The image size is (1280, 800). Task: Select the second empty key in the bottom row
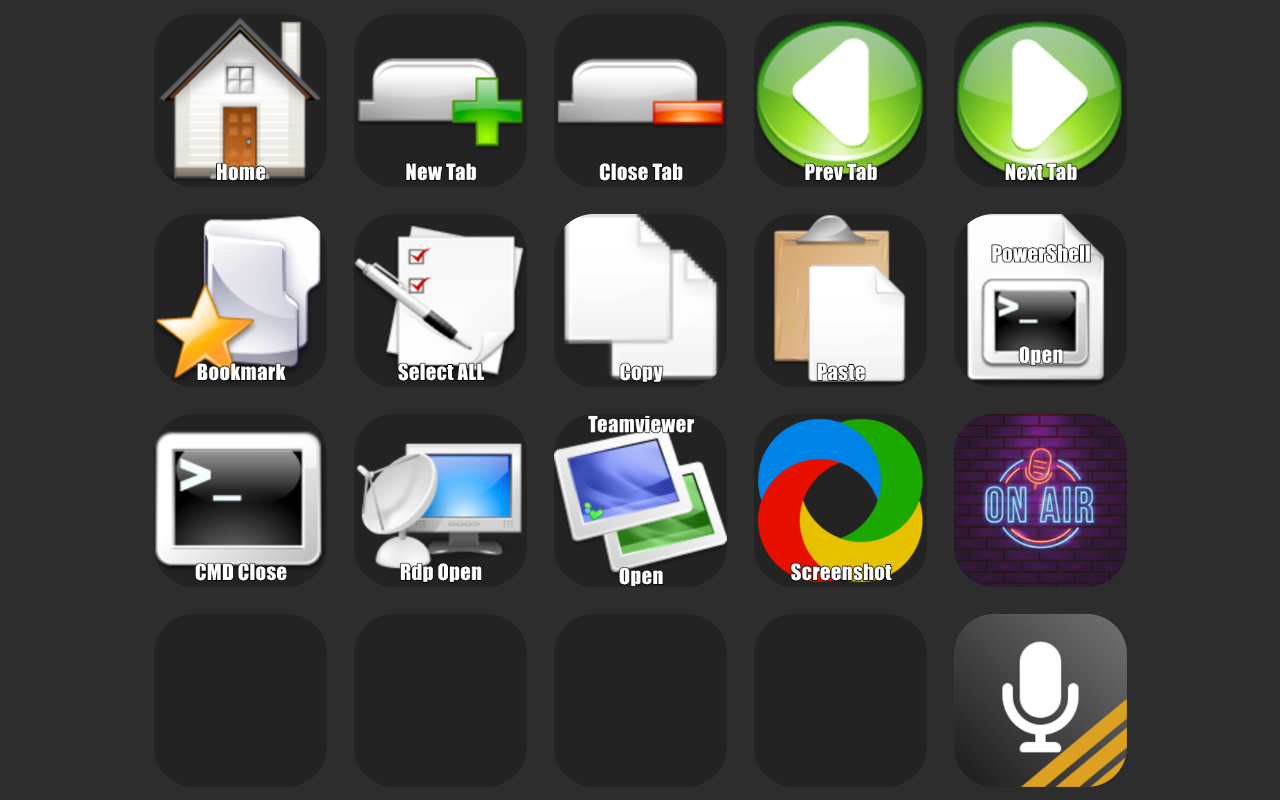coord(440,700)
